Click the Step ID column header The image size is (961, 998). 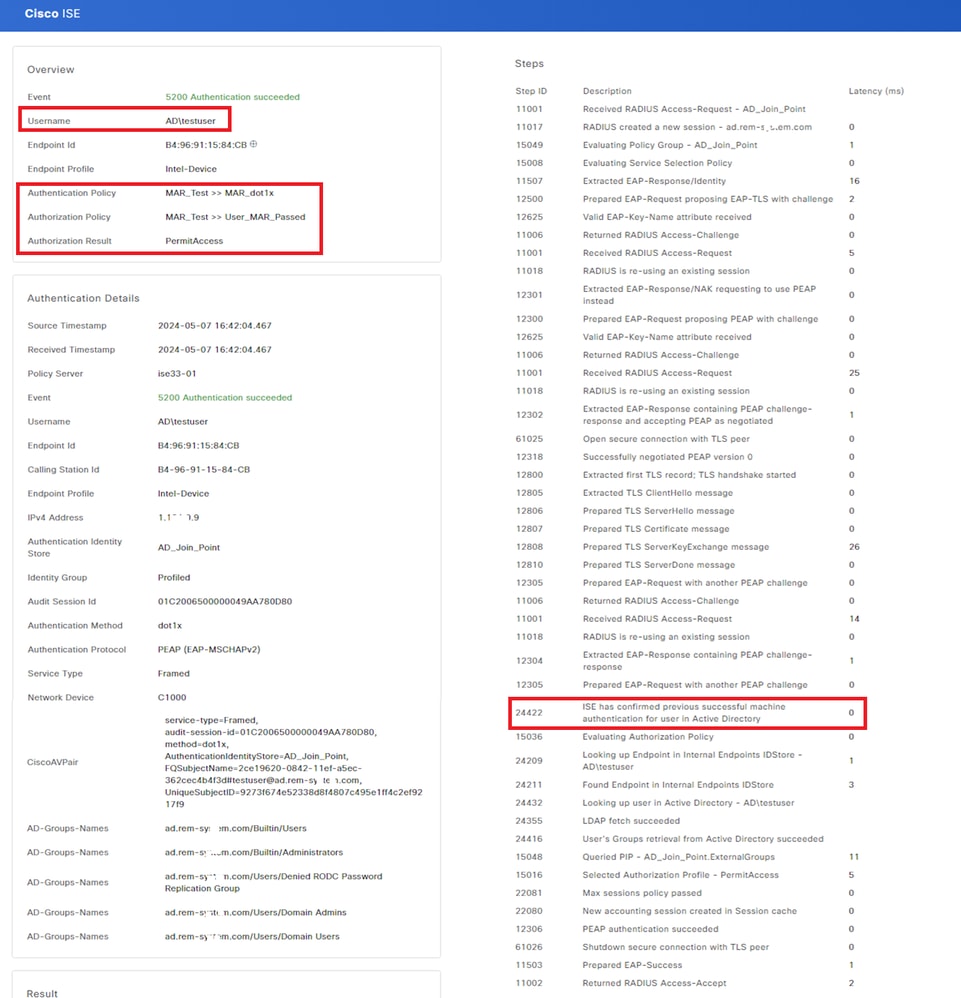[x=531, y=91]
